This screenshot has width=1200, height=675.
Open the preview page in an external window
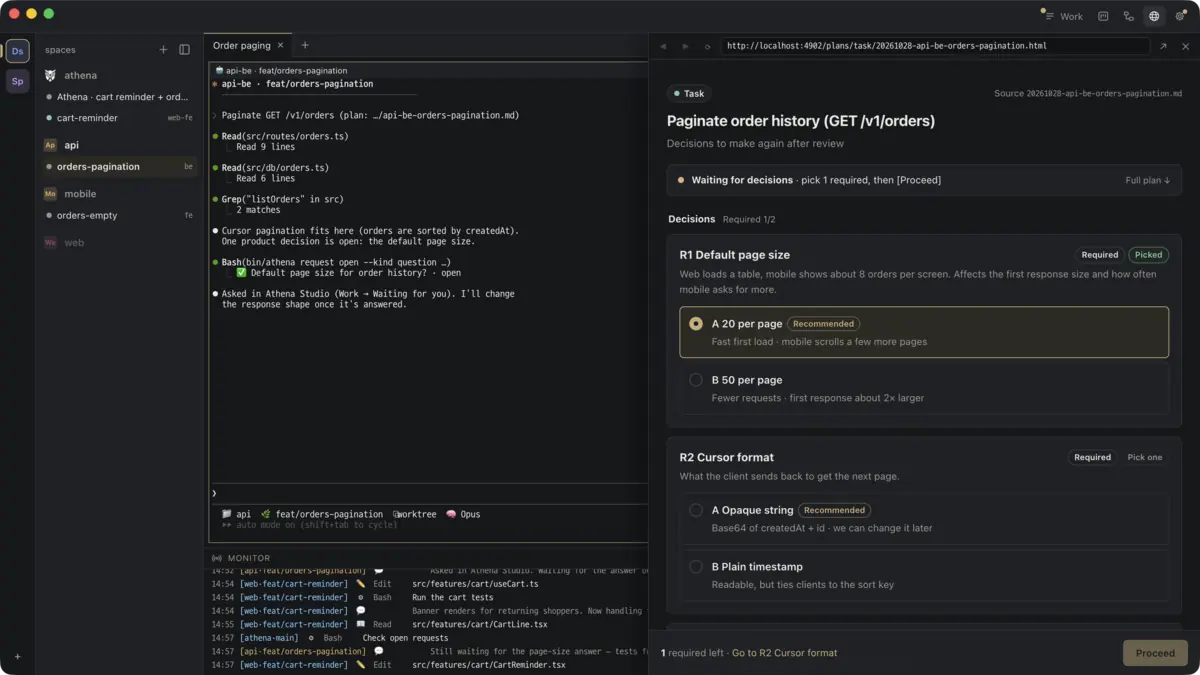pyautogui.click(x=1163, y=46)
